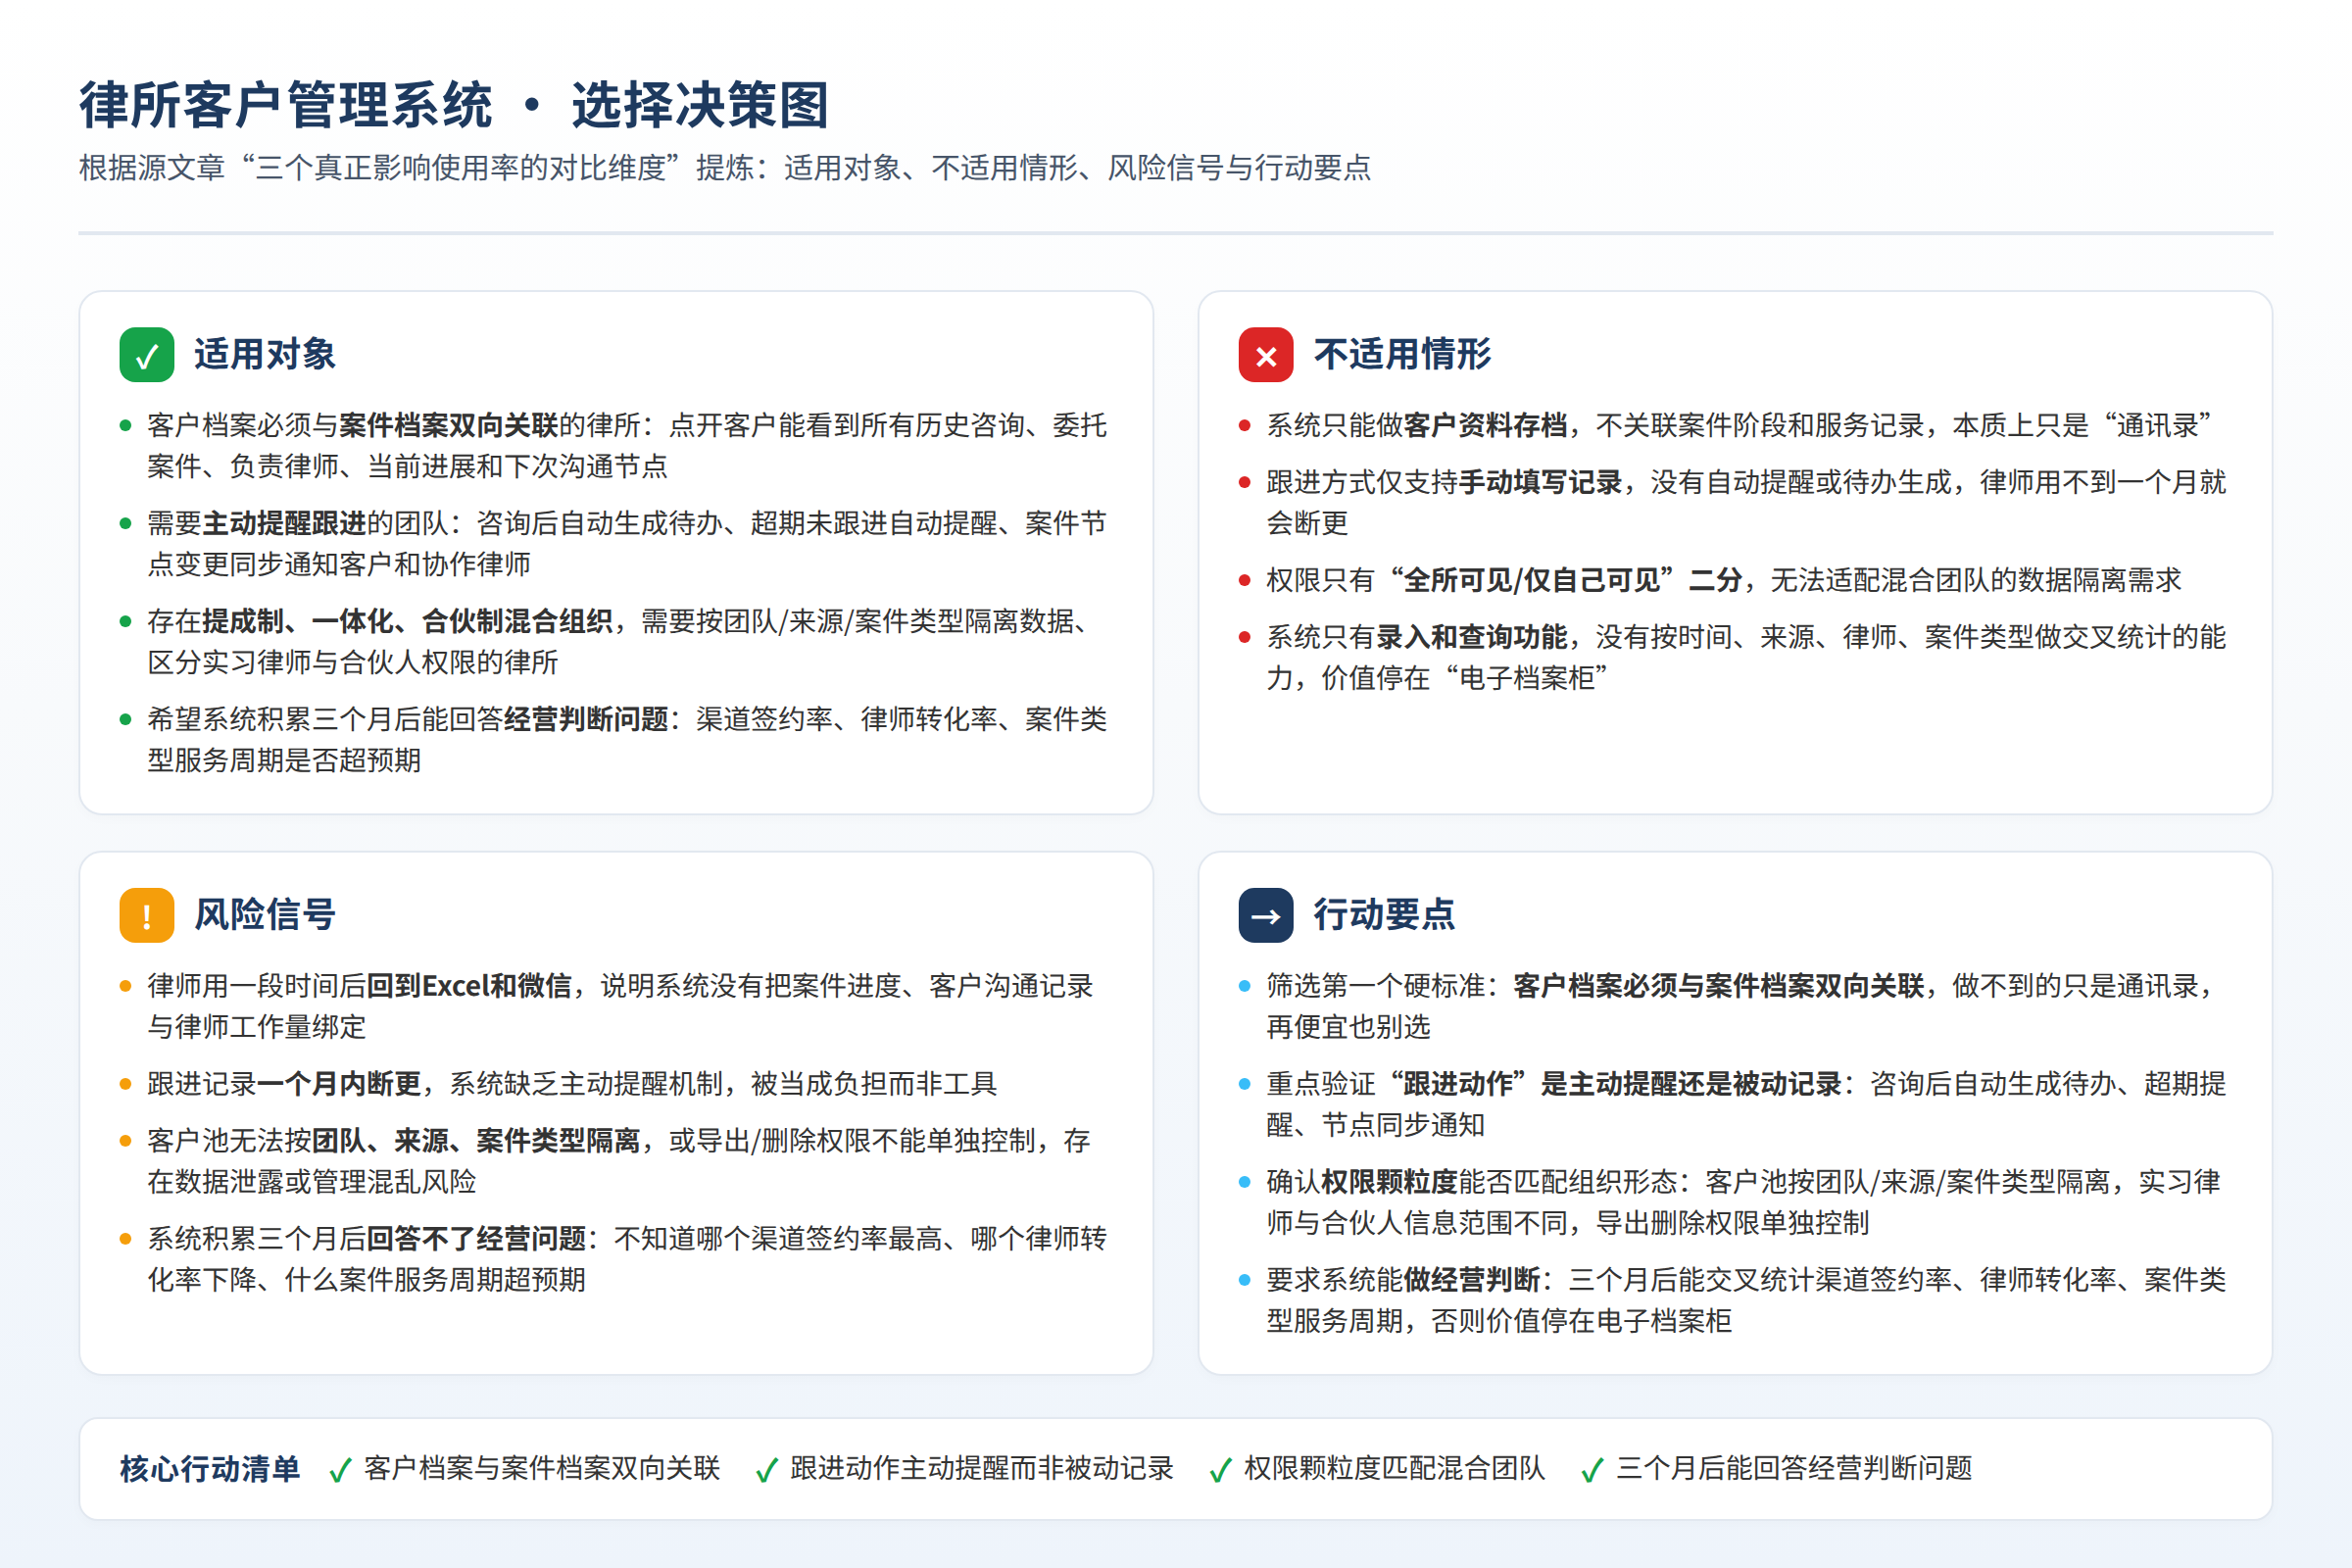Click the title 律所客户管理系统 · 选择决策图

pyautogui.click(x=454, y=105)
